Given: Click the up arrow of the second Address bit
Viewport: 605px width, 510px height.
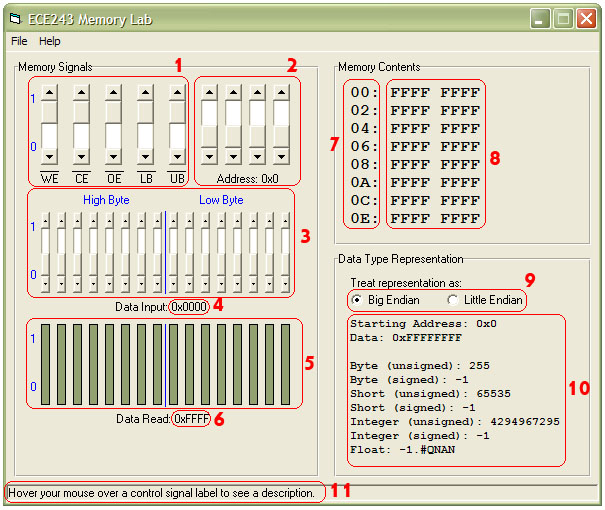Looking at the screenshot, I should click(x=233, y=93).
